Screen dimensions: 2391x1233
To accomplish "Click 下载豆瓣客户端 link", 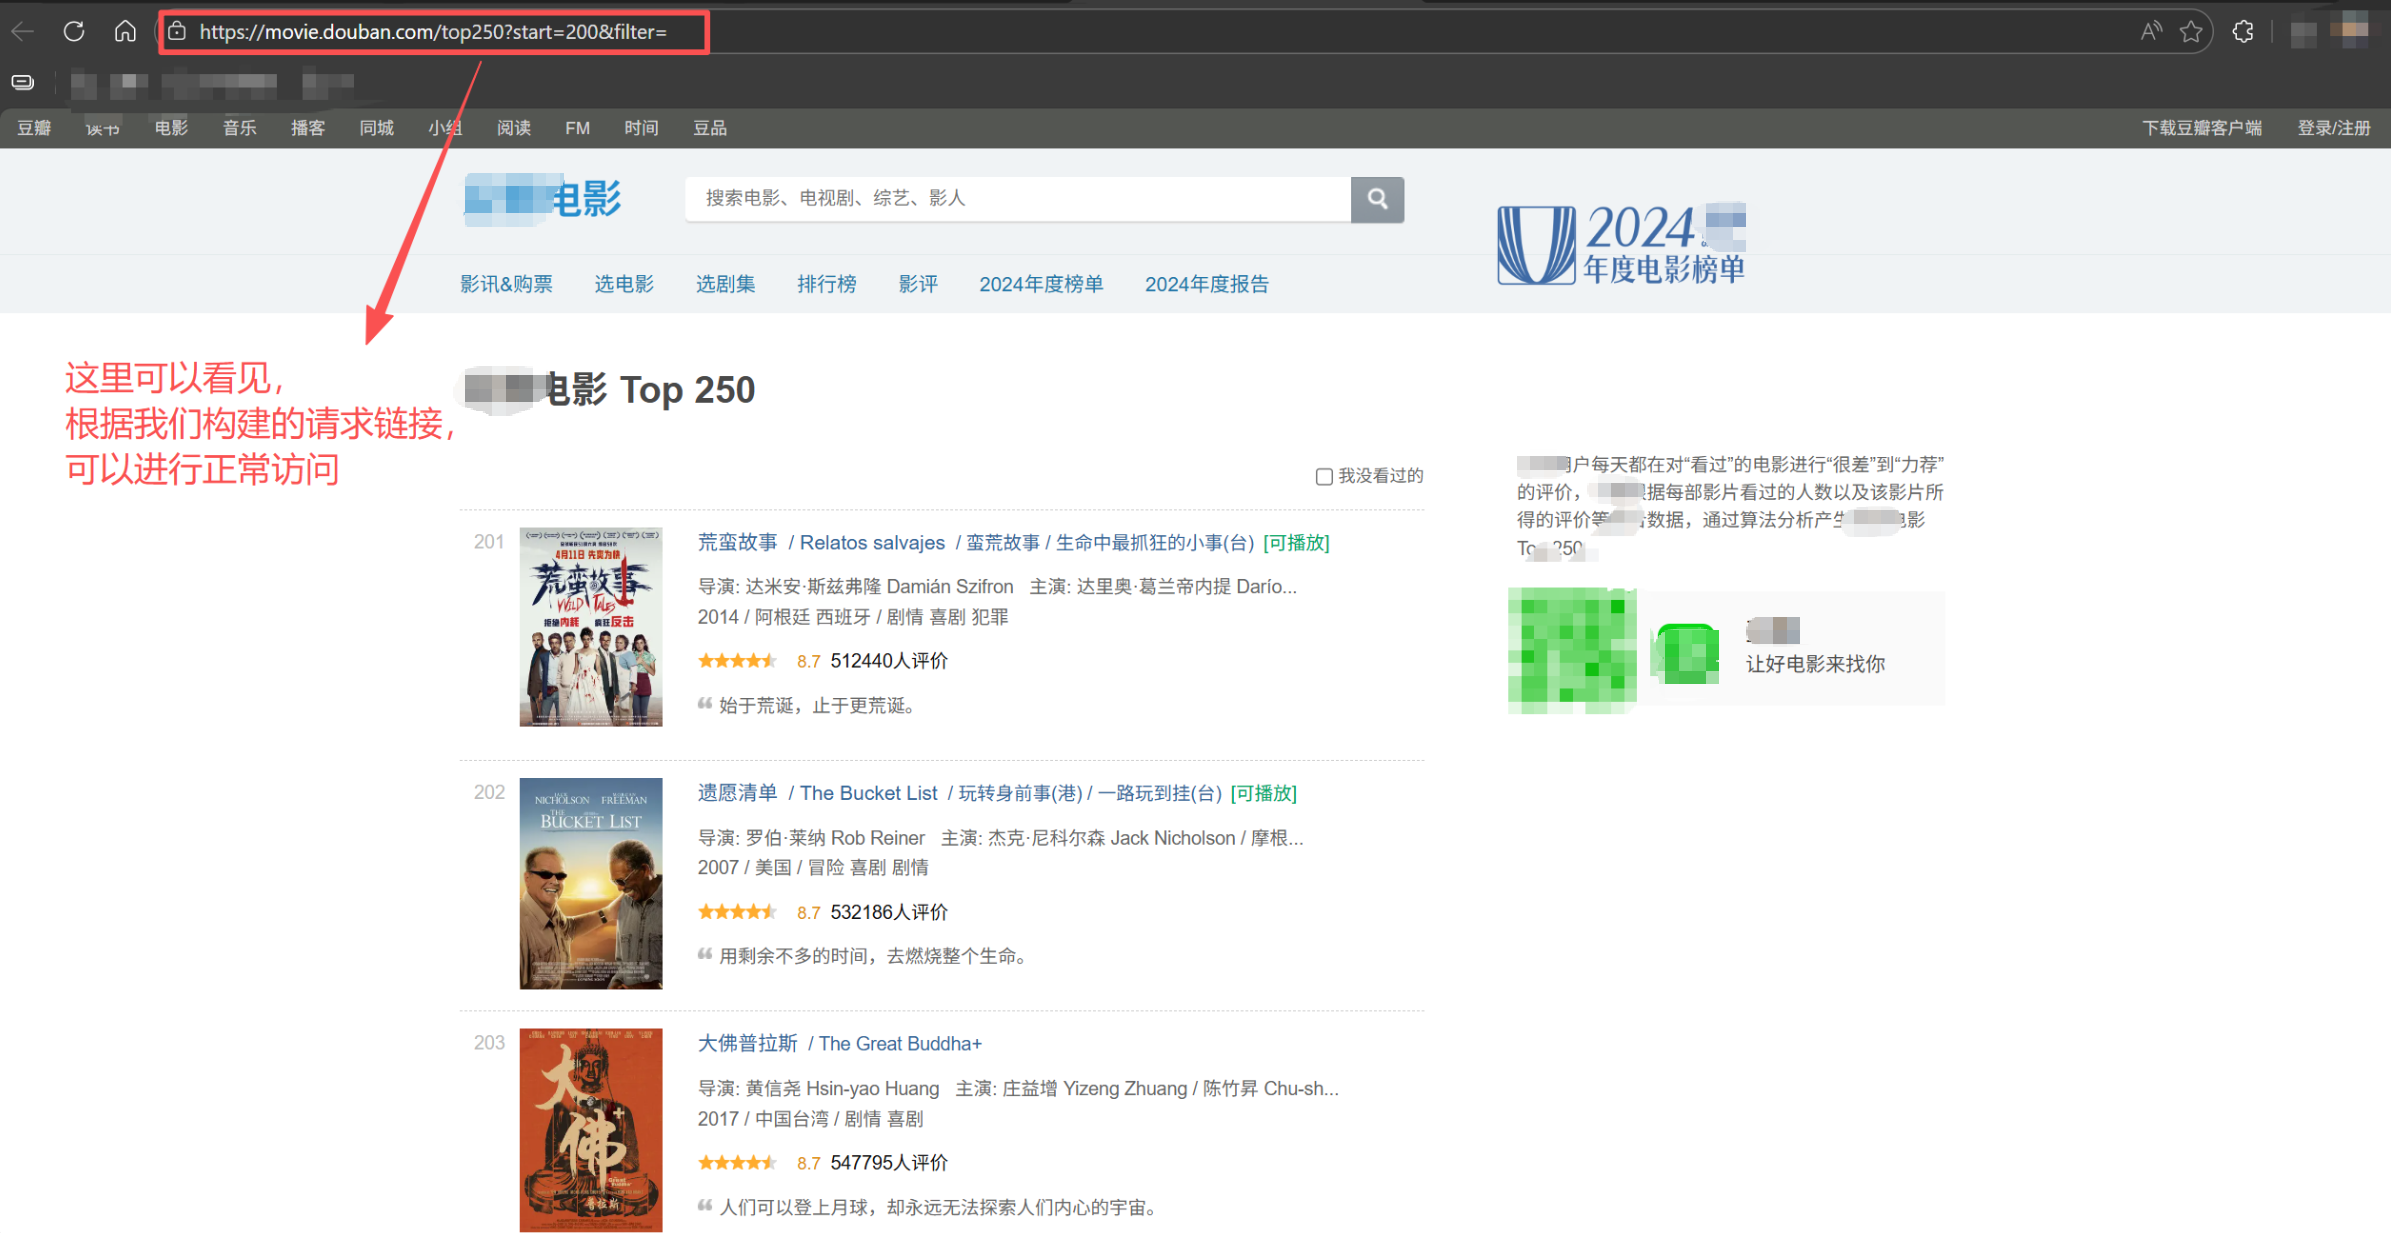I will 2201,128.
